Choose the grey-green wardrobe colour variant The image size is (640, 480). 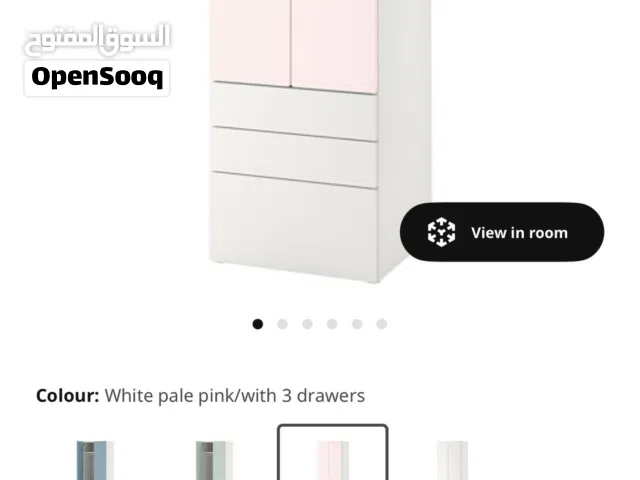214,460
